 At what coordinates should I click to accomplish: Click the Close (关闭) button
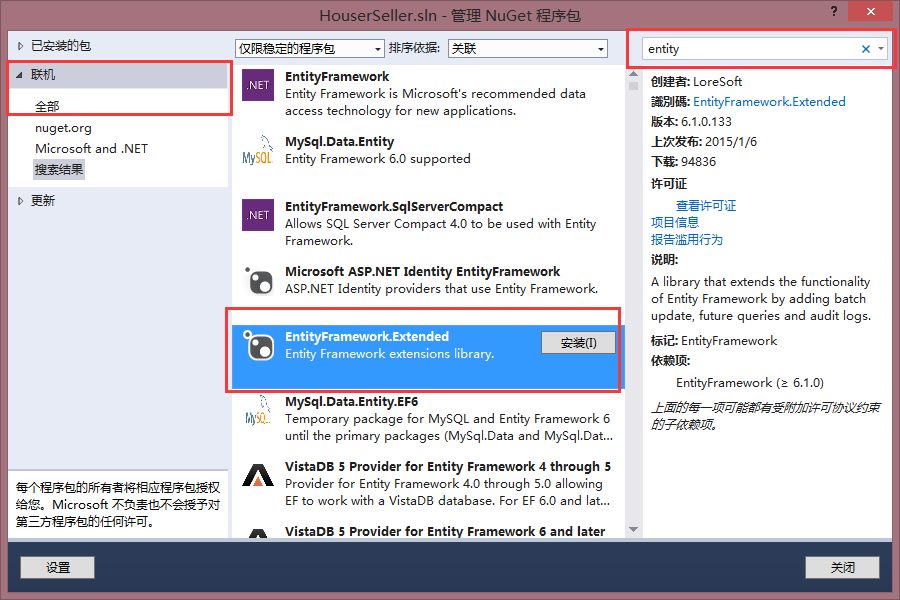[x=842, y=567]
